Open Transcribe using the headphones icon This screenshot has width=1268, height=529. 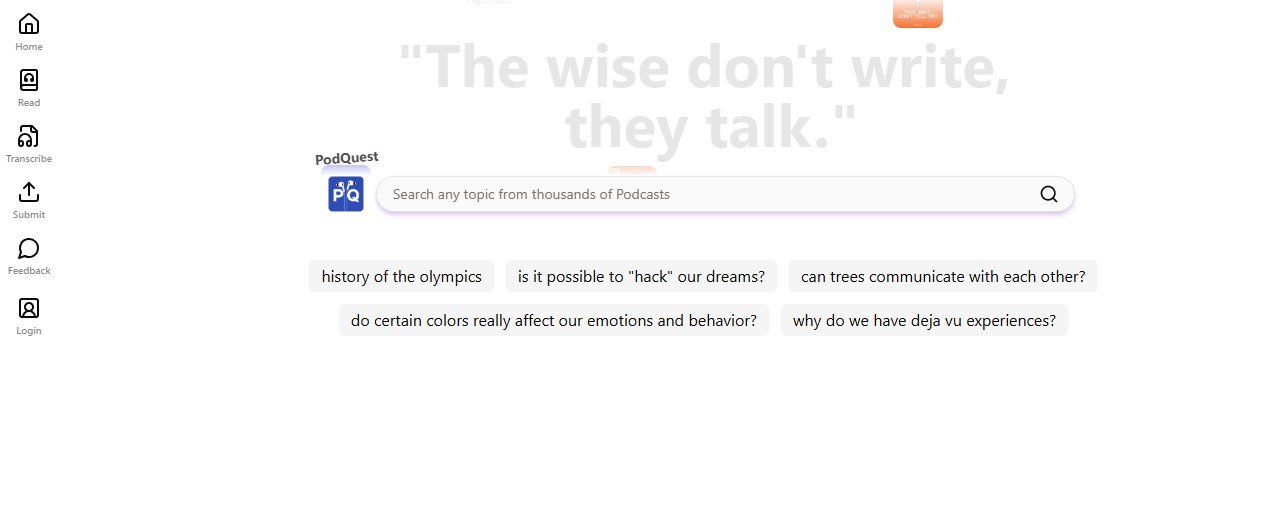29,136
